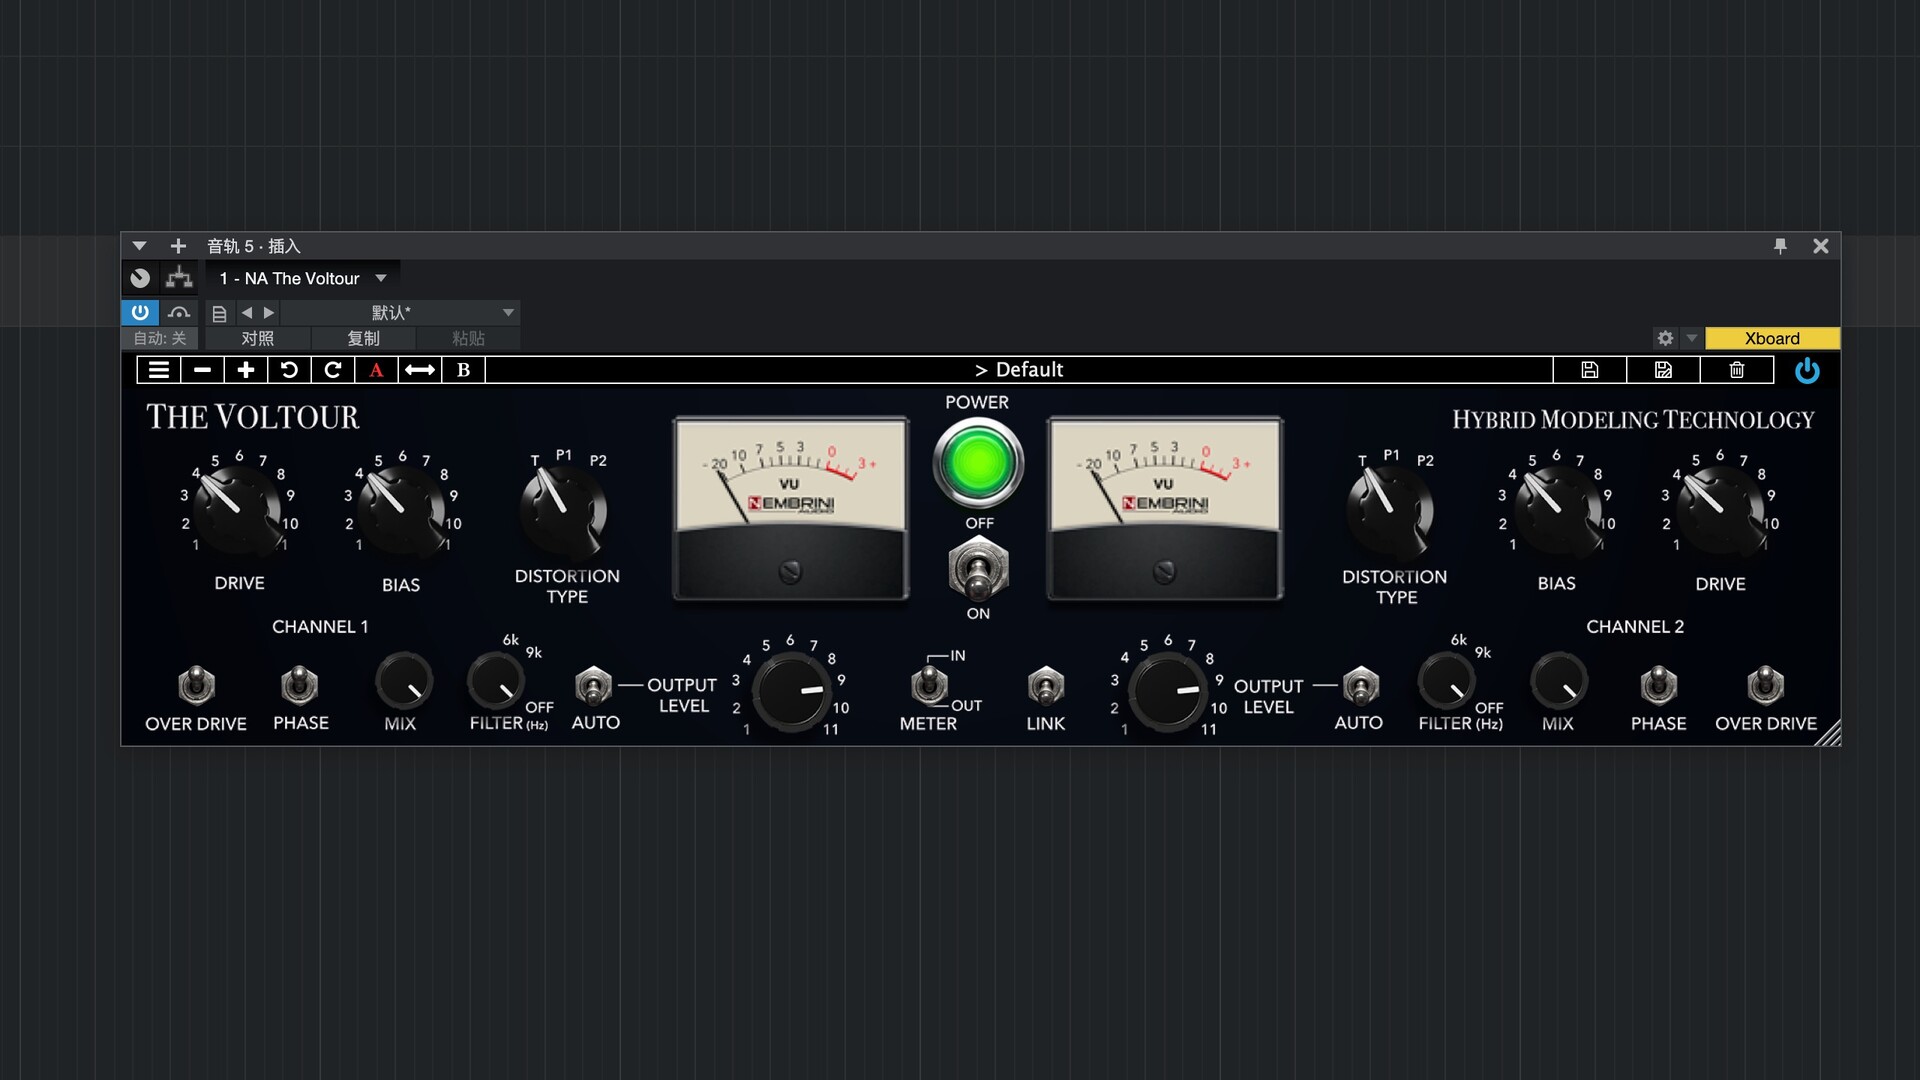Click the Channel 2 OUTPUT LEVEL knob
This screenshot has width=1920, height=1080.
[1167, 692]
